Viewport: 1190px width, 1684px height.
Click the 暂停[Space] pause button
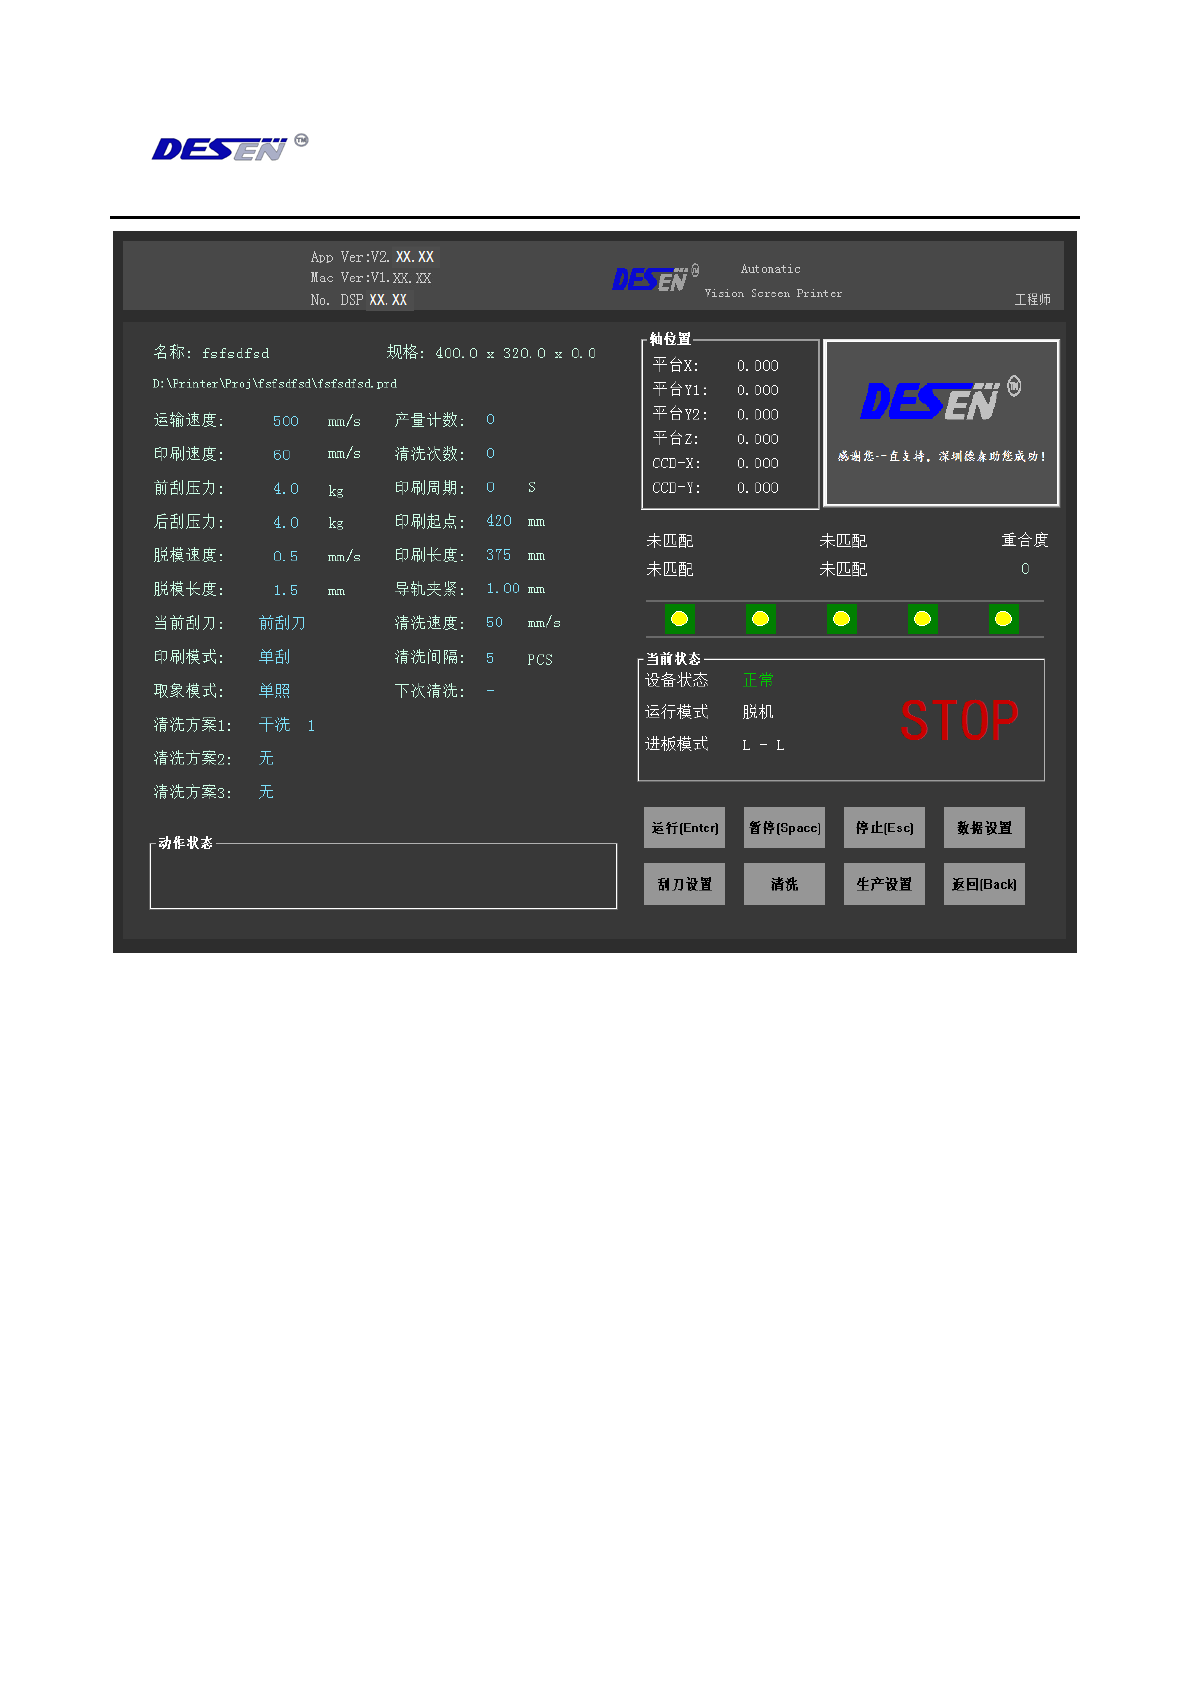[x=784, y=828]
